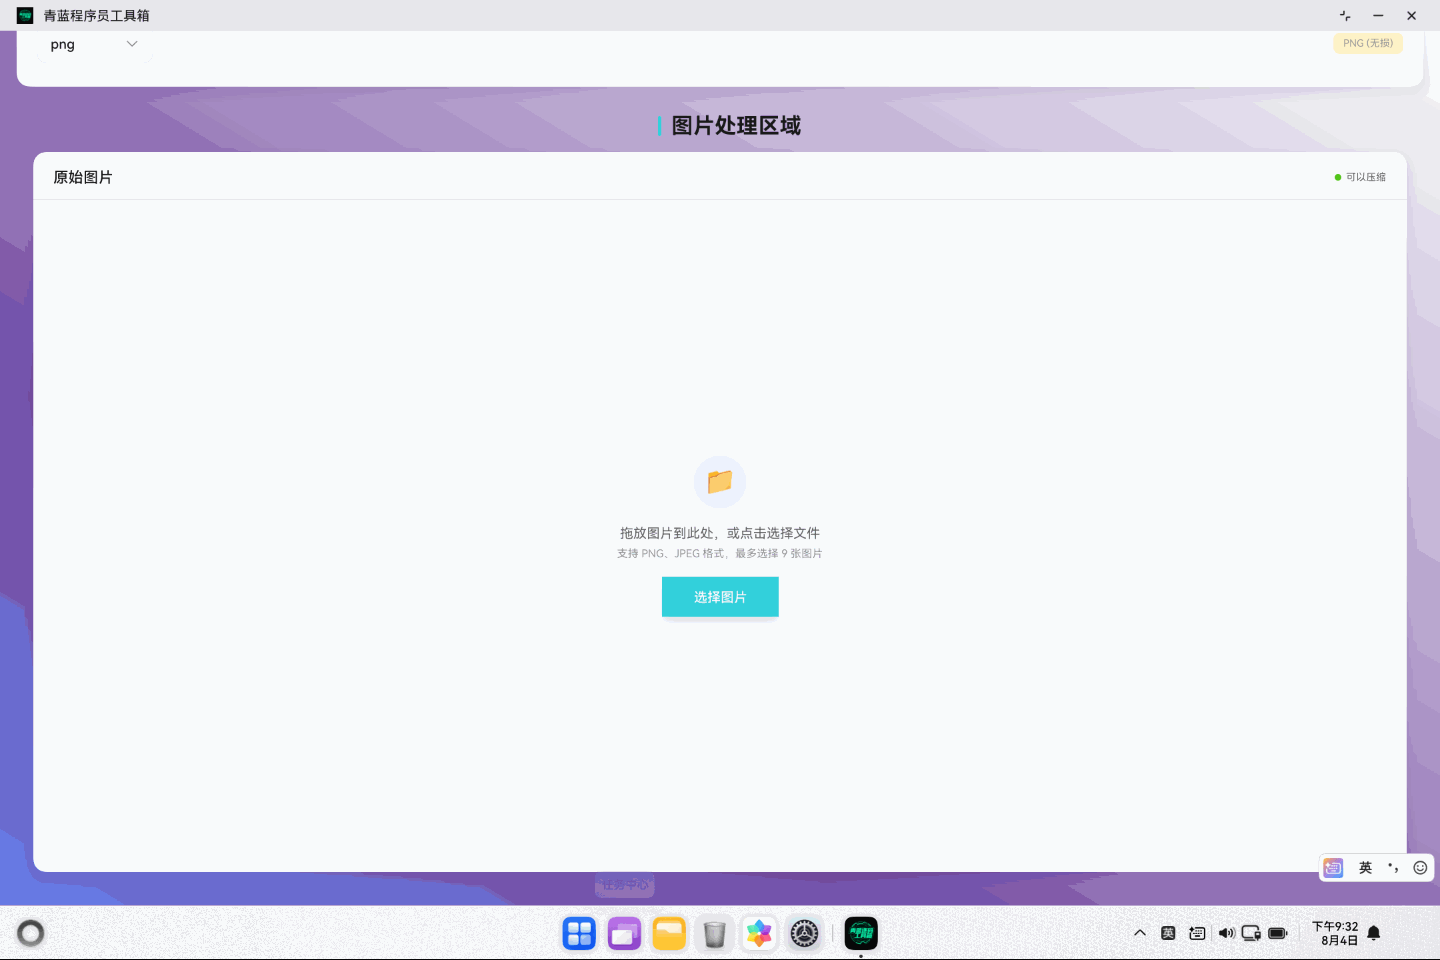Open the multitasking view from the dock
1440x960 pixels.
tap(624, 933)
